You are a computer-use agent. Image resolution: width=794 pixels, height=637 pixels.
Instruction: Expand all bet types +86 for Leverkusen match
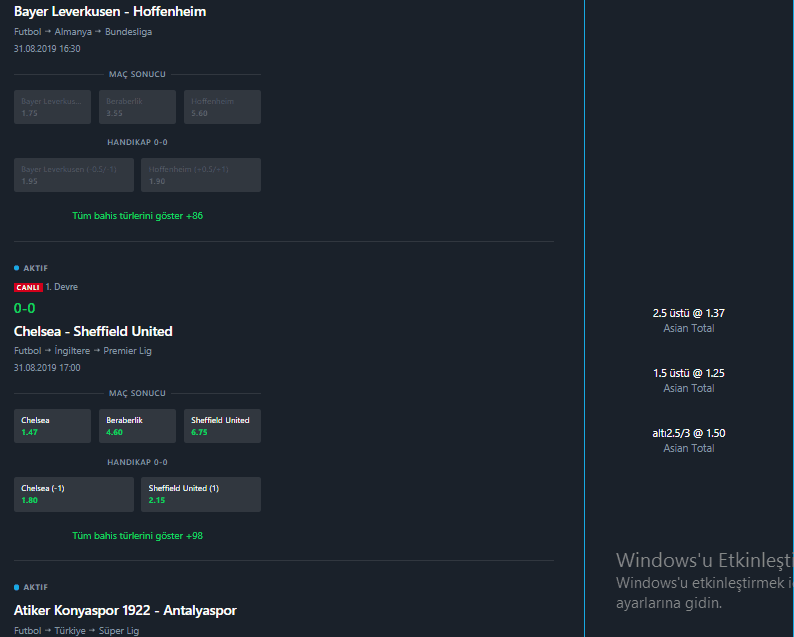(137, 216)
